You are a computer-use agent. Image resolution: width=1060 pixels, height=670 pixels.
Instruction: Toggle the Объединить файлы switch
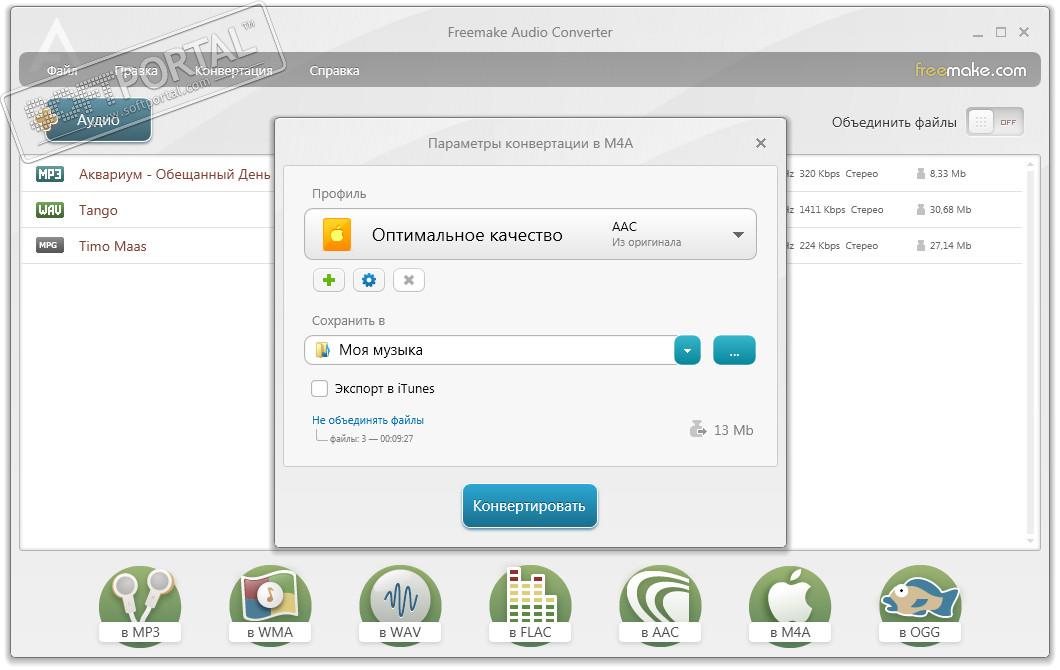click(995, 122)
